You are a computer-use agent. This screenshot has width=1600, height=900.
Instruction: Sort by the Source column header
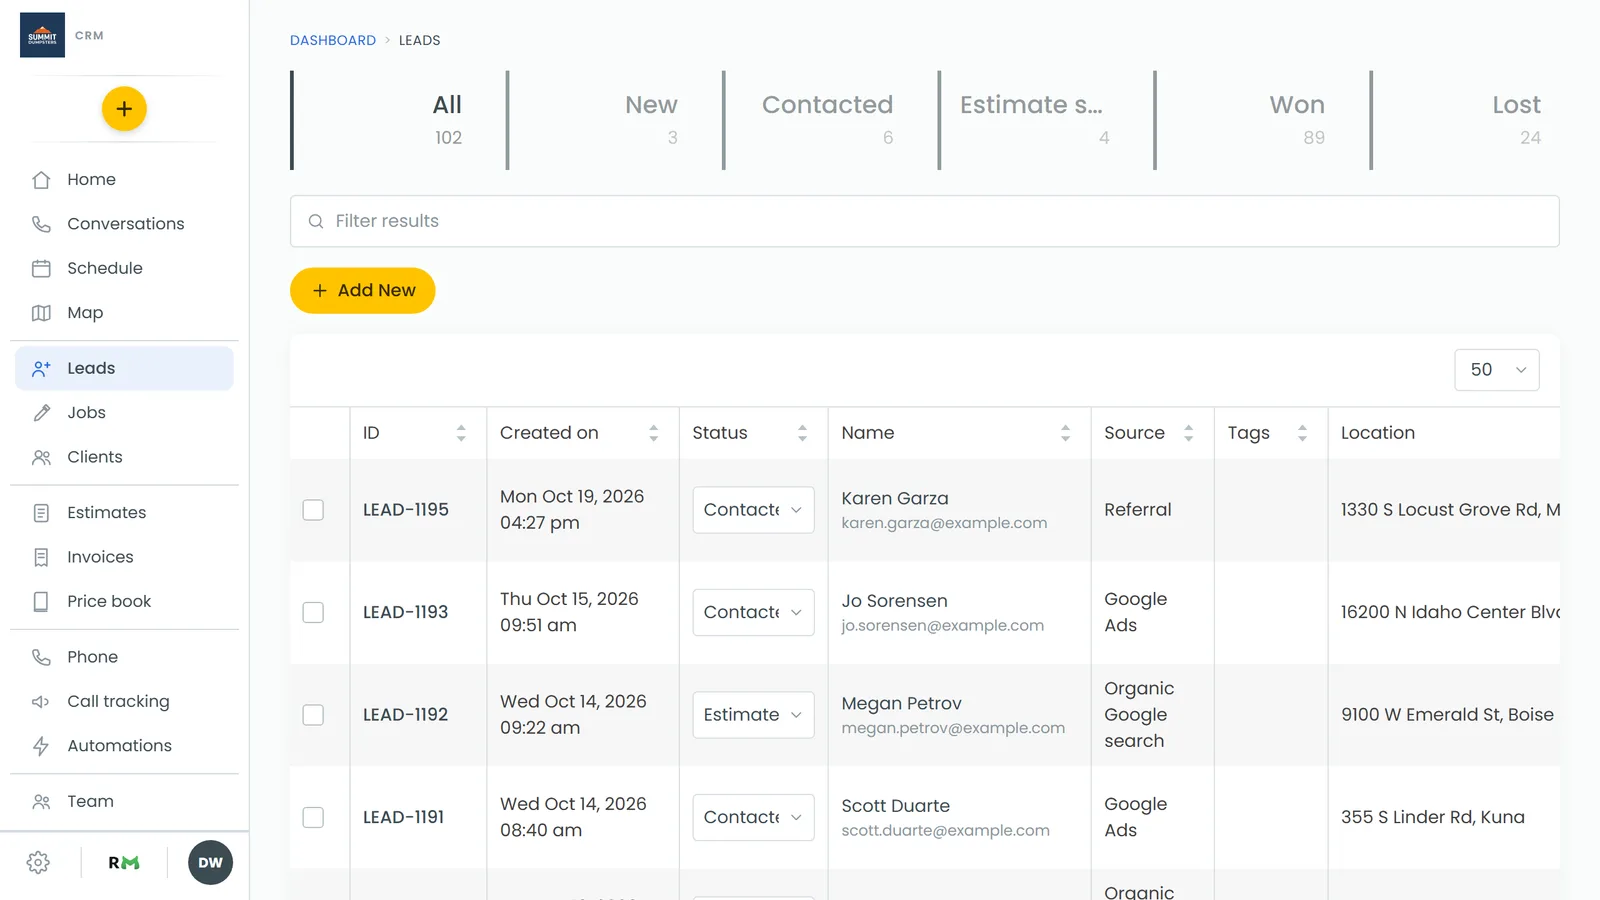click(x=1152, y=433)
